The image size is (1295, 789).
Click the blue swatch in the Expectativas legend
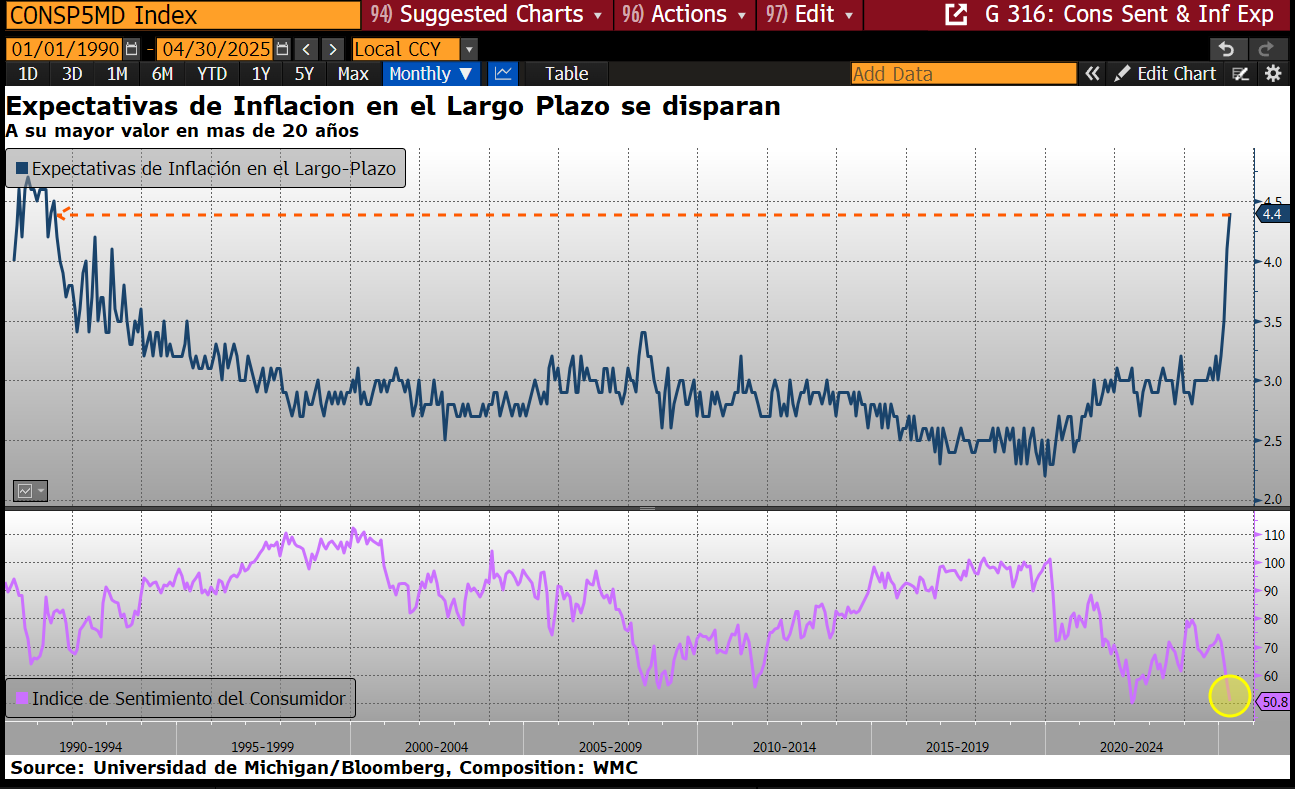tap(22, 169)
